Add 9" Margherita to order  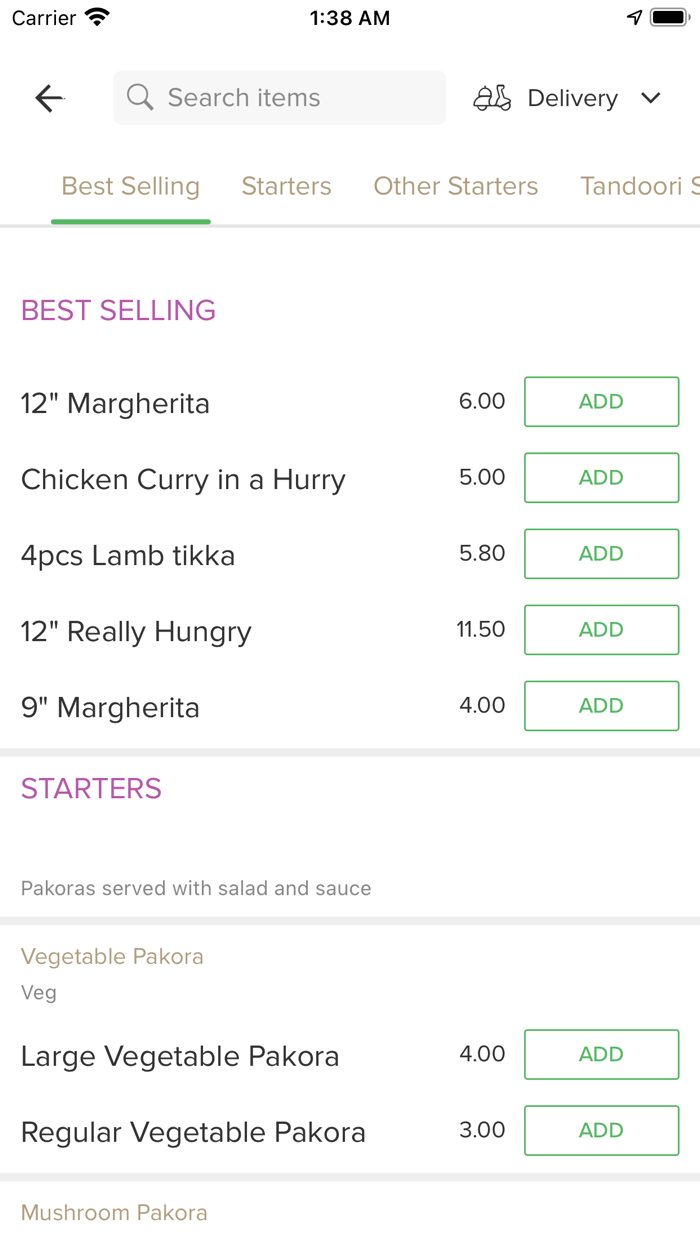tap(601, 706)
